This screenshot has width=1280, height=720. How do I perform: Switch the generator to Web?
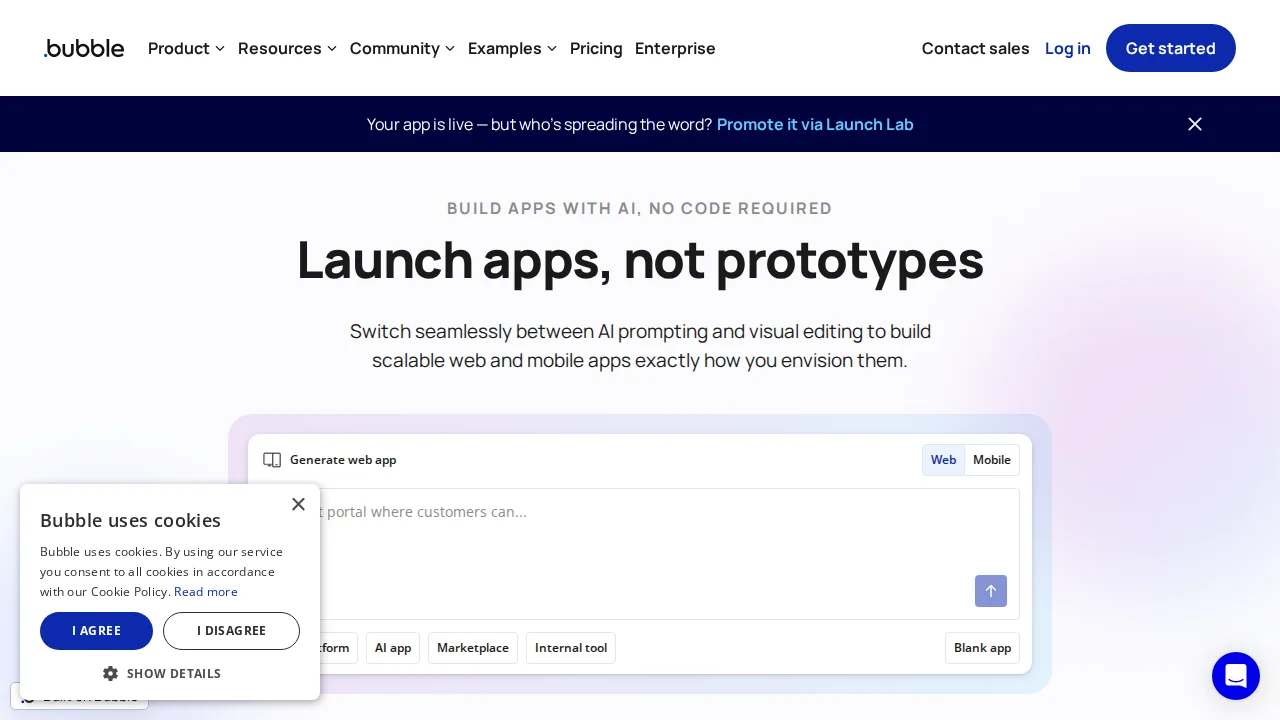(x=943, y=460)
